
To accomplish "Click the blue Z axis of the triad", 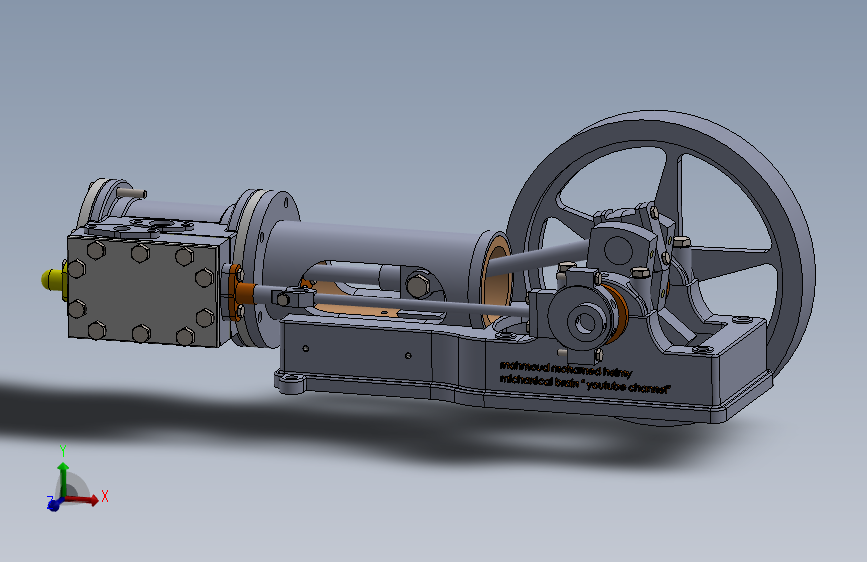I will coord(54,504).
